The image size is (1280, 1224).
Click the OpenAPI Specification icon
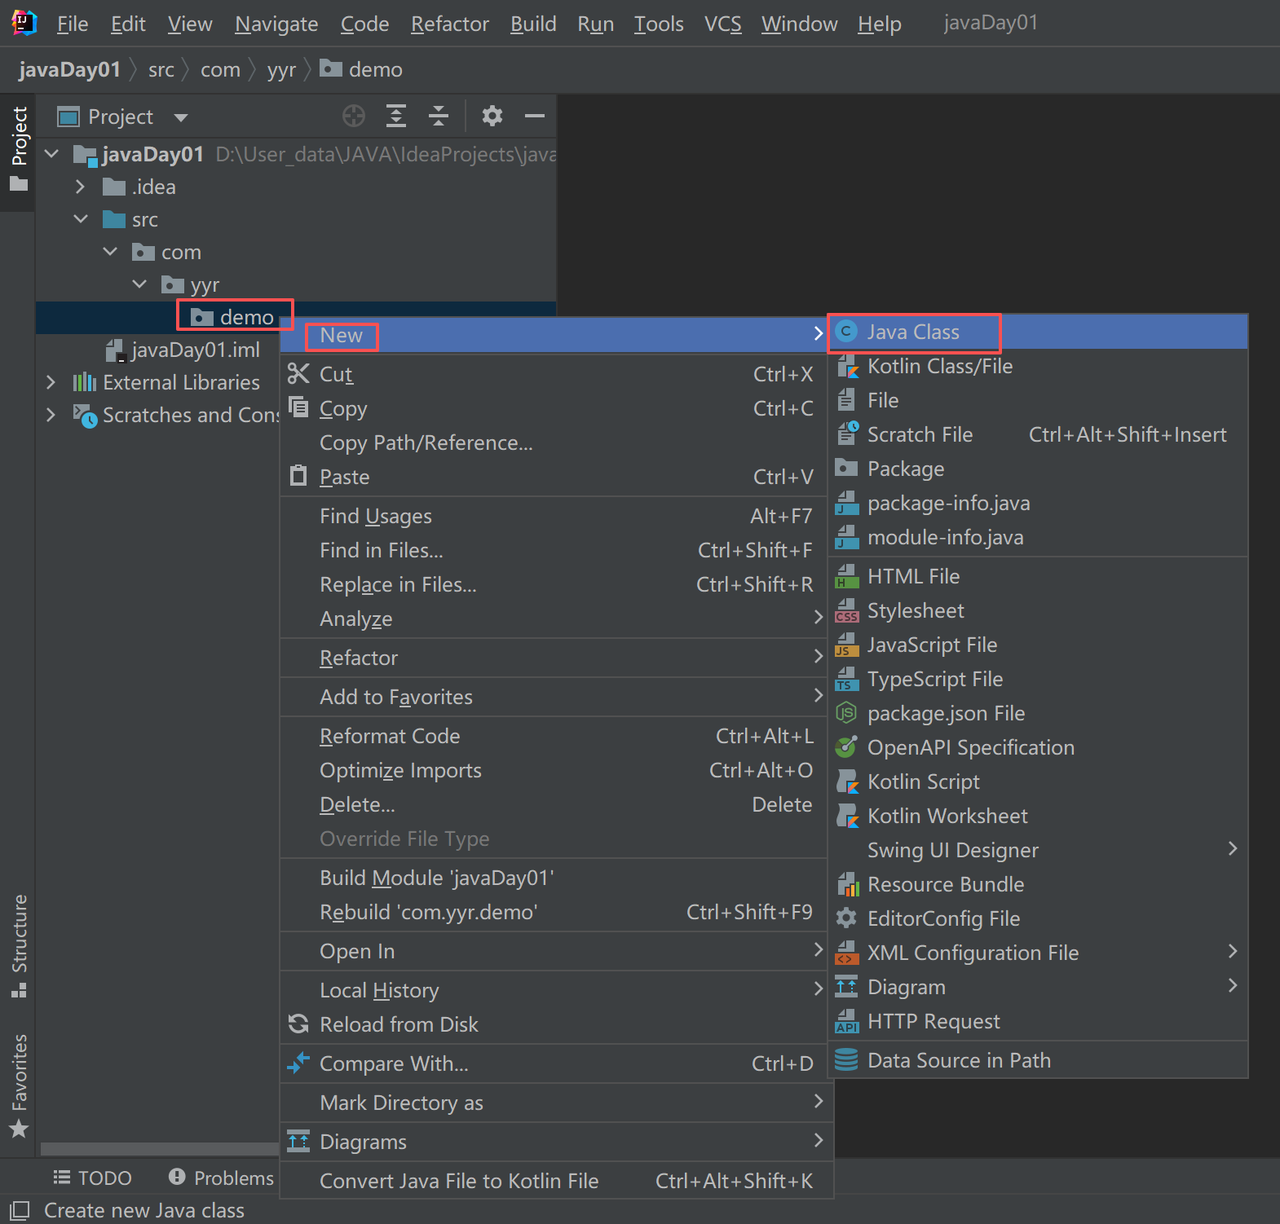[847, 747]
